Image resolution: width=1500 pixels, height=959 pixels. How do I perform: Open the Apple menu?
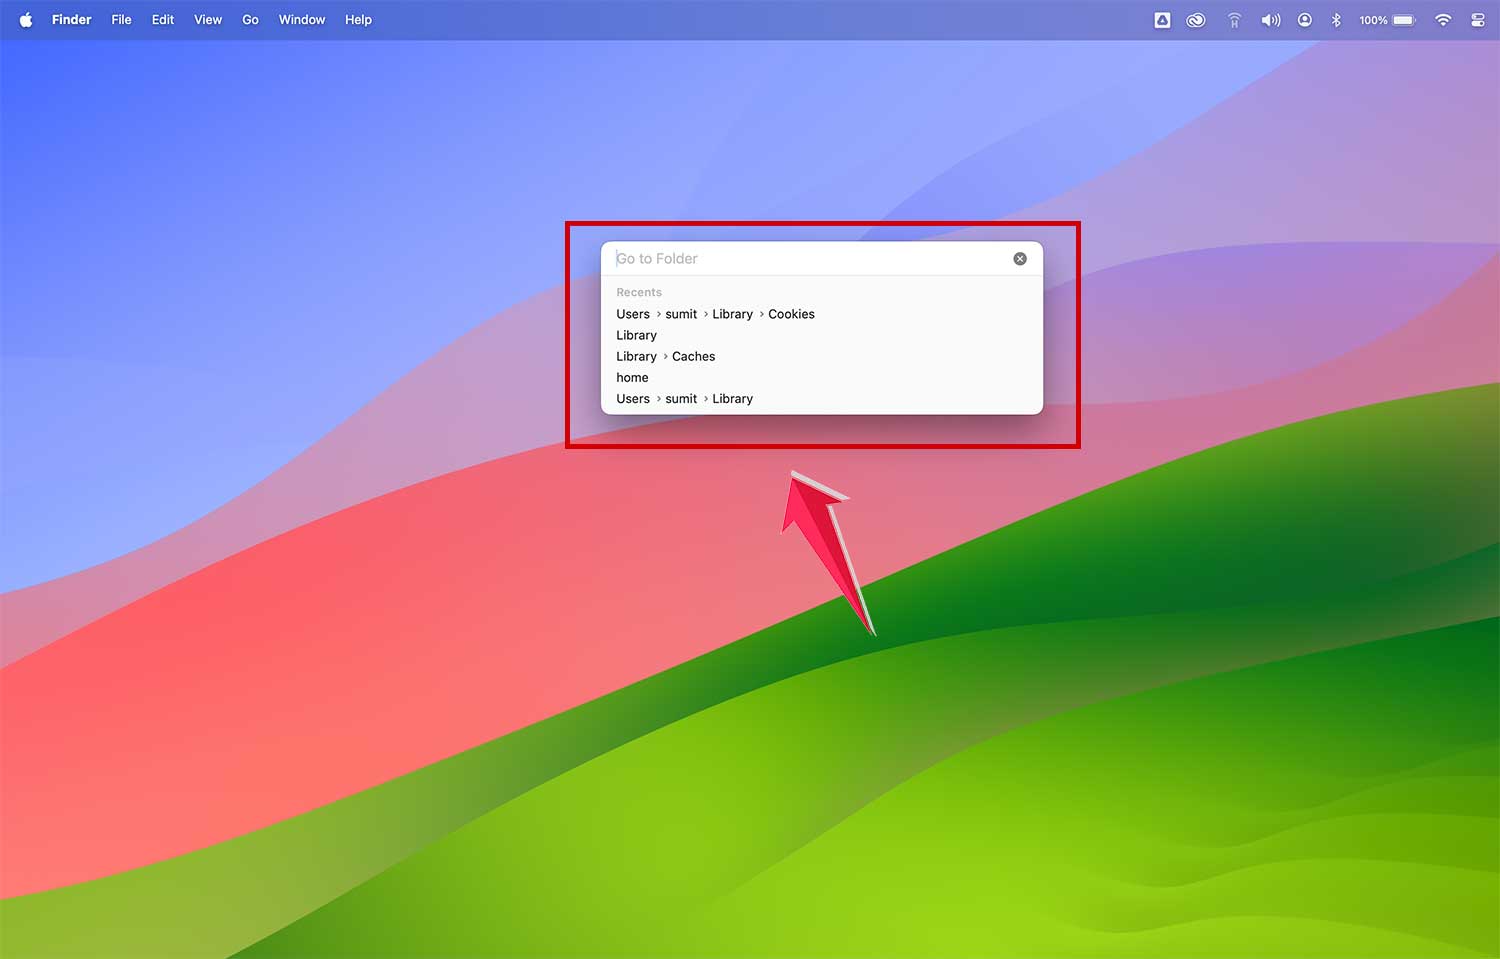(x=26, y=19)
